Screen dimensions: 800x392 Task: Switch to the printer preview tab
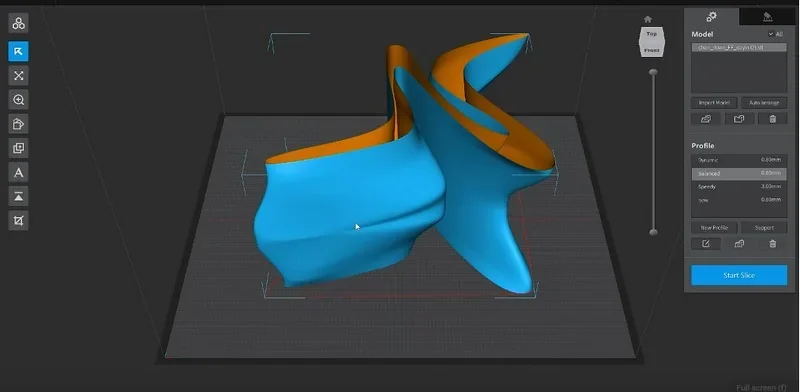(767, 17)
